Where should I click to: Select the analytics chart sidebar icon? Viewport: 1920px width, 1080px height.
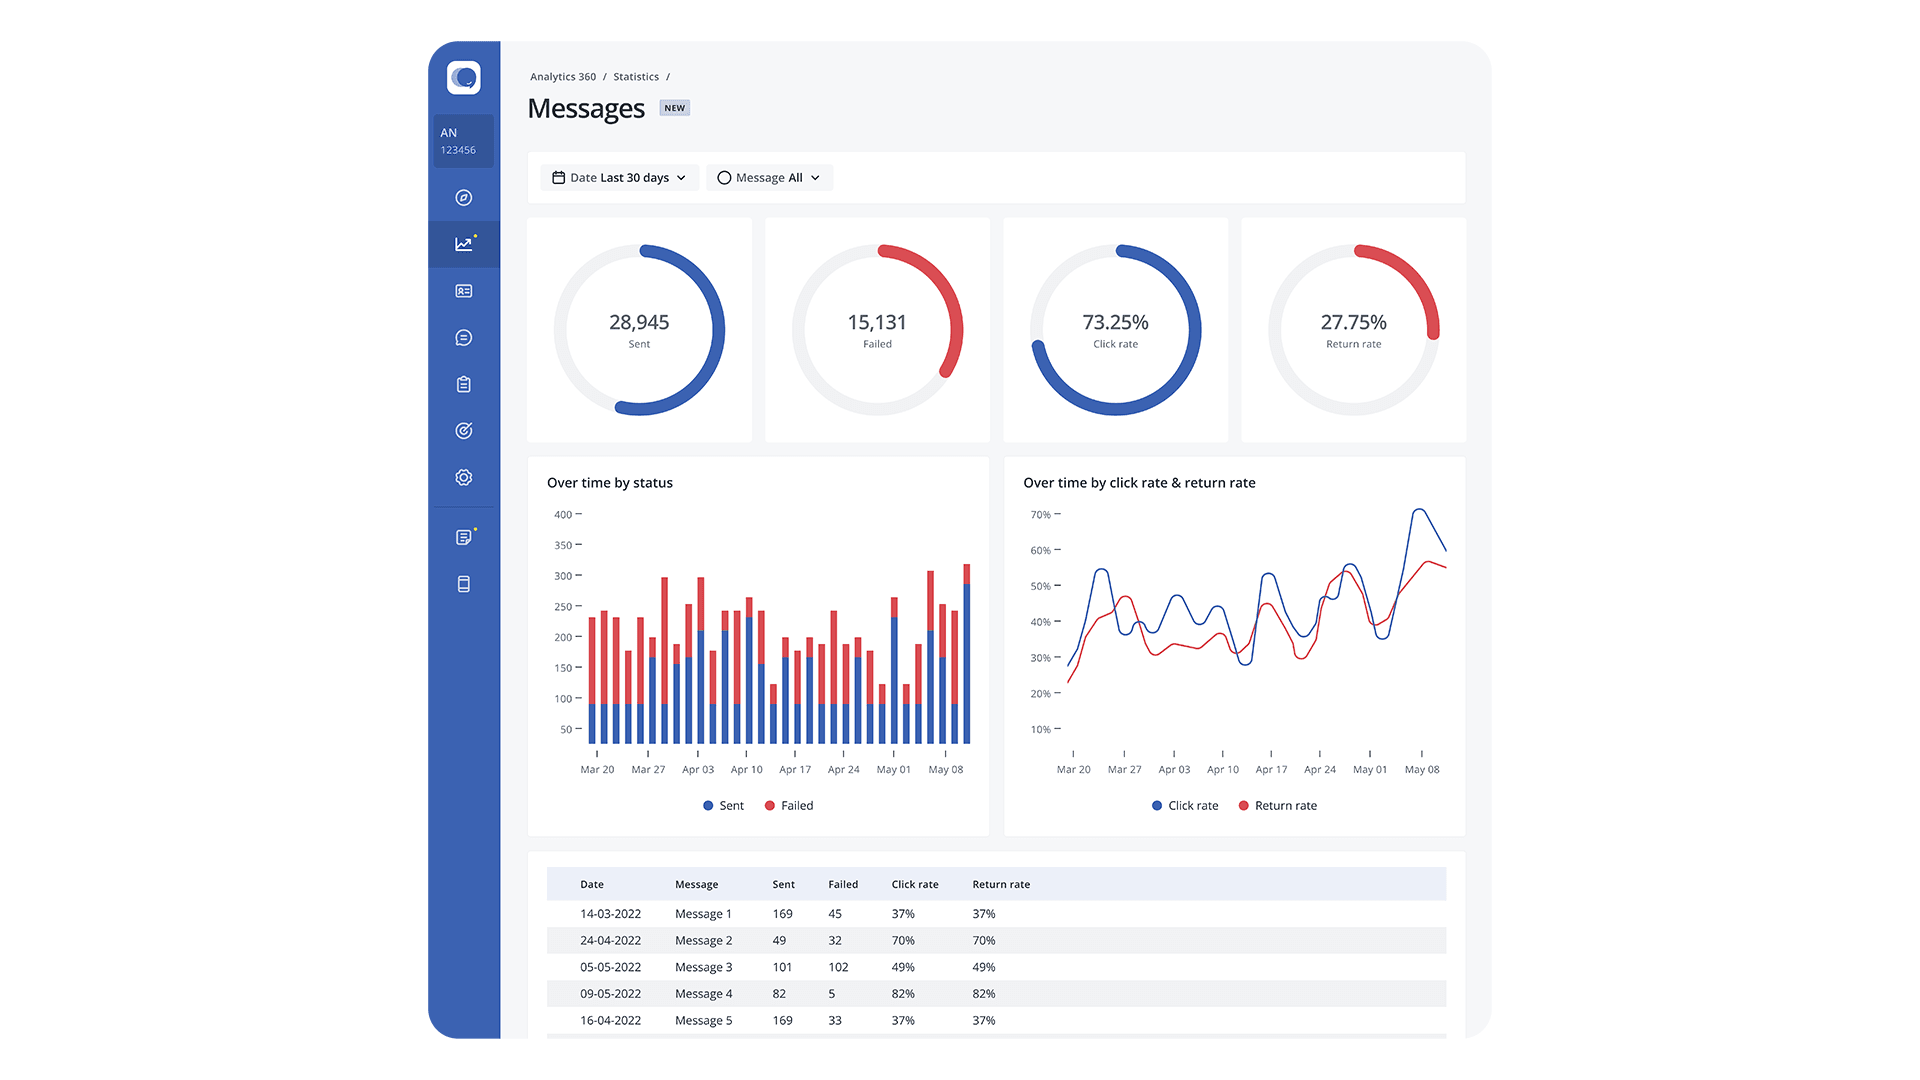coord(464,244)
